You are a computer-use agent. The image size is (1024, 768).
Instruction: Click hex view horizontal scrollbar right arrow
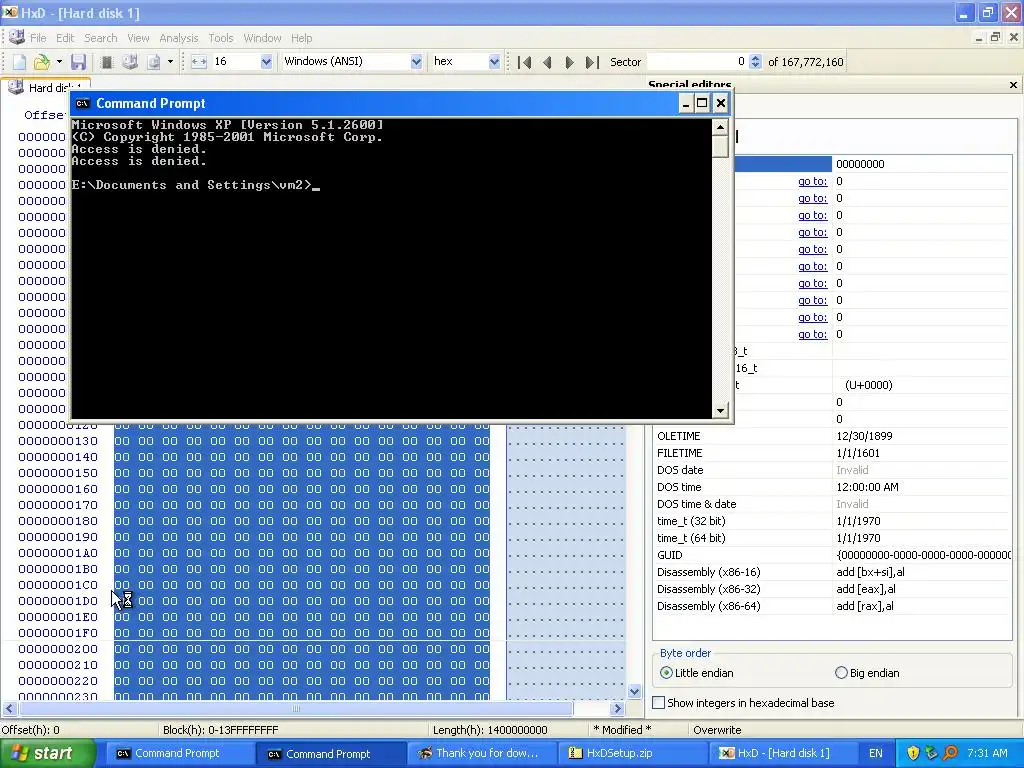click(617, 709)
